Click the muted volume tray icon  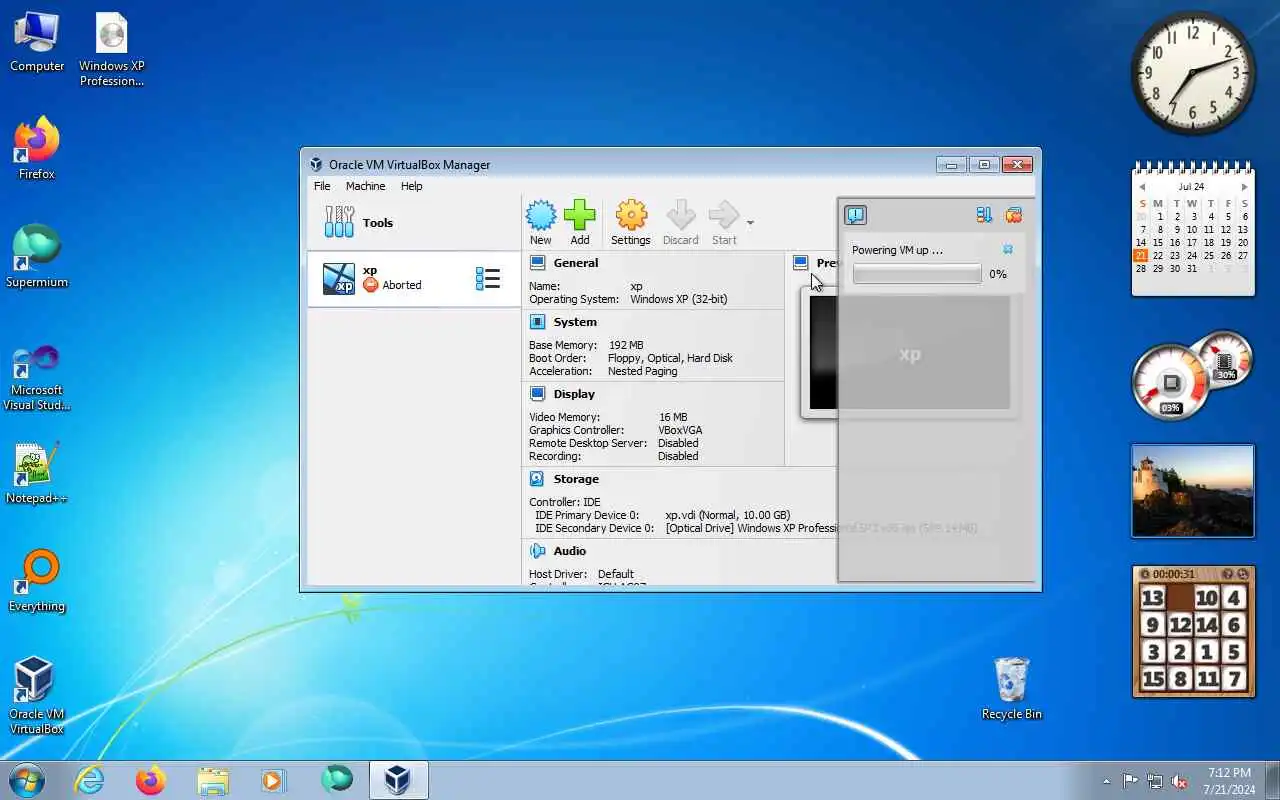(1180, 781)
